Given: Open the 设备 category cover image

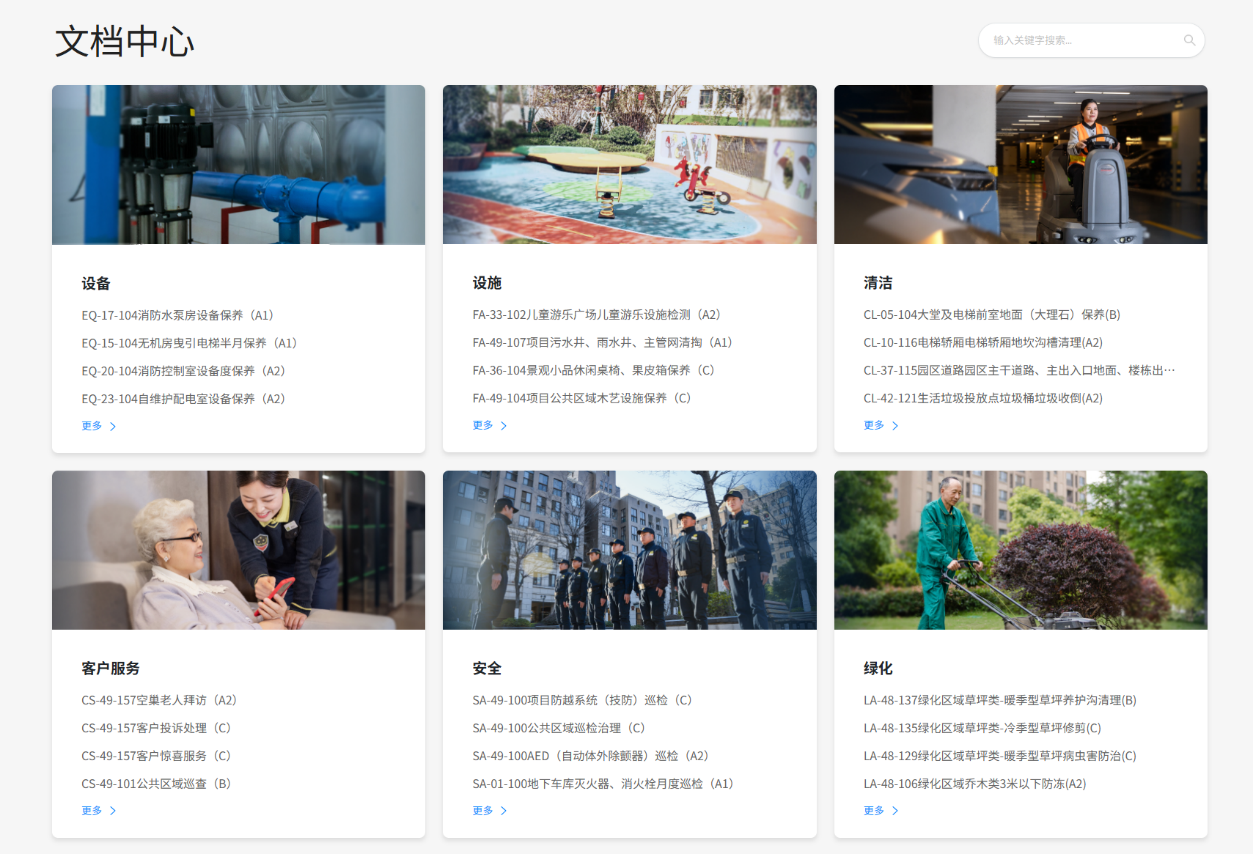Looking at the screenshot, I should click(x=238, y=164).
